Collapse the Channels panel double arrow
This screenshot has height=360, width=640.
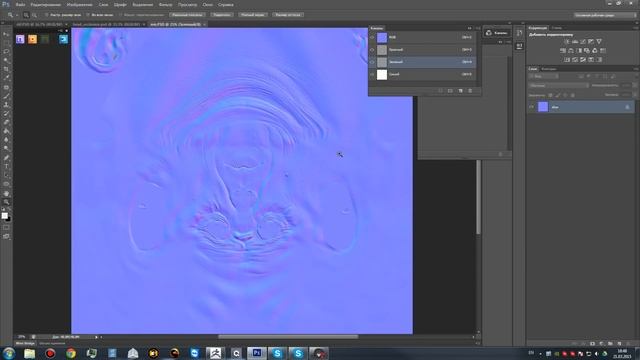click(x=469, y=28)
